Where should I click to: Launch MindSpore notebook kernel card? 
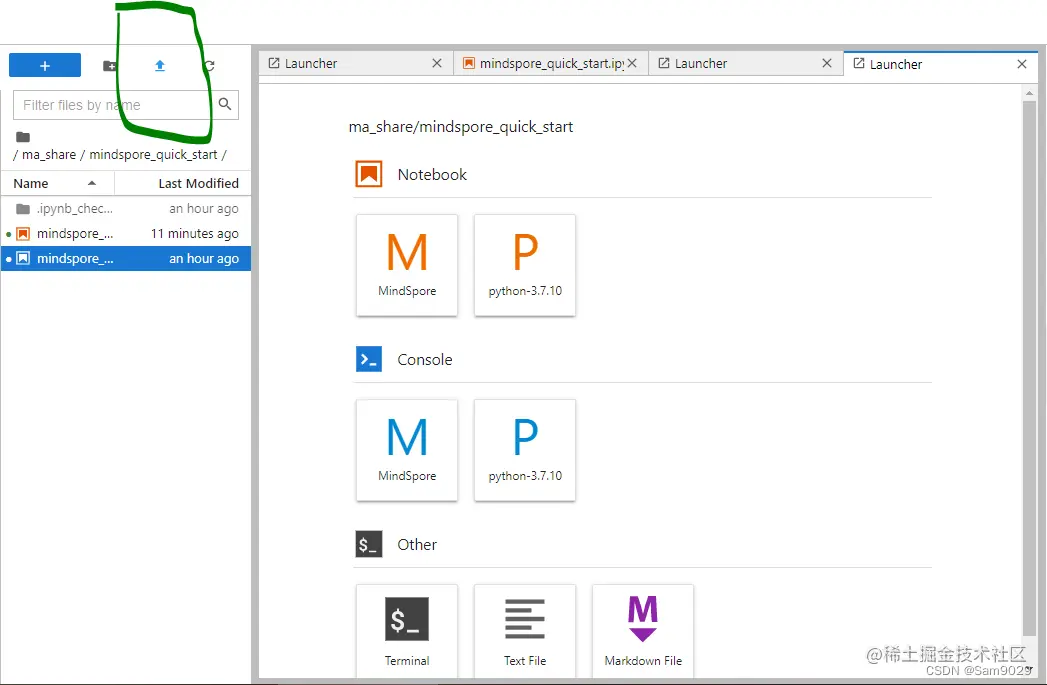(x=407, y=265)
